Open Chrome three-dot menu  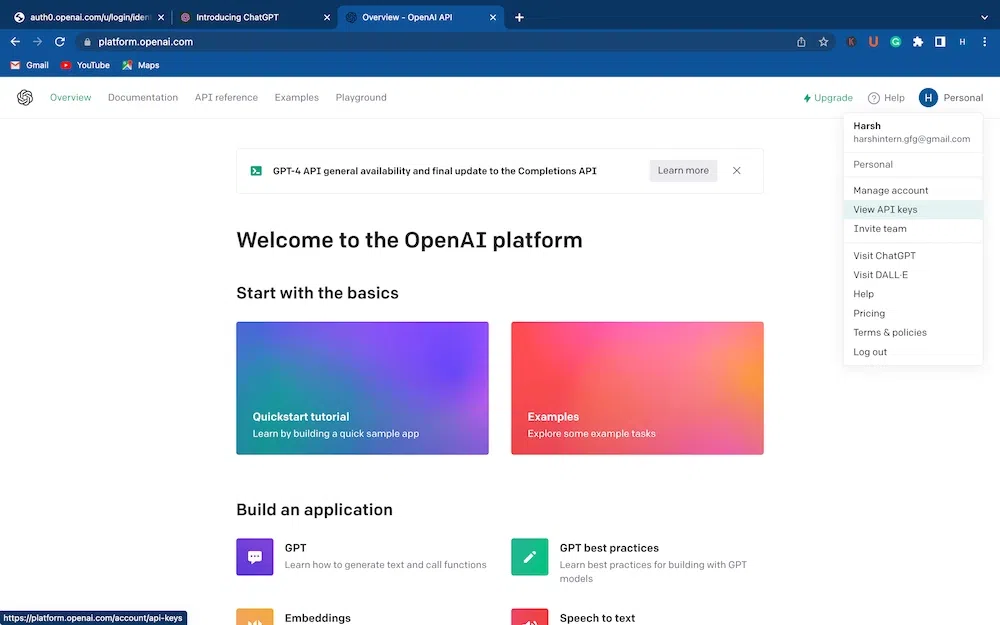985,41
